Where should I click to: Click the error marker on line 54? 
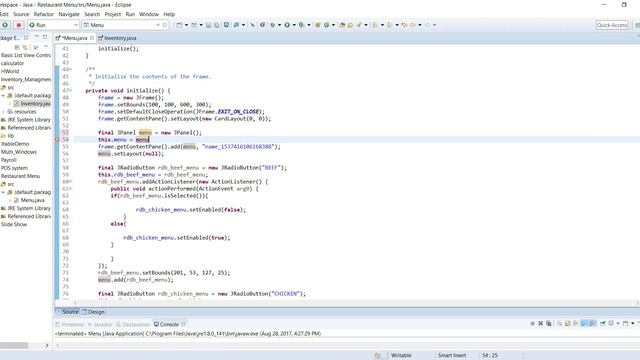[x=57, y=140]
